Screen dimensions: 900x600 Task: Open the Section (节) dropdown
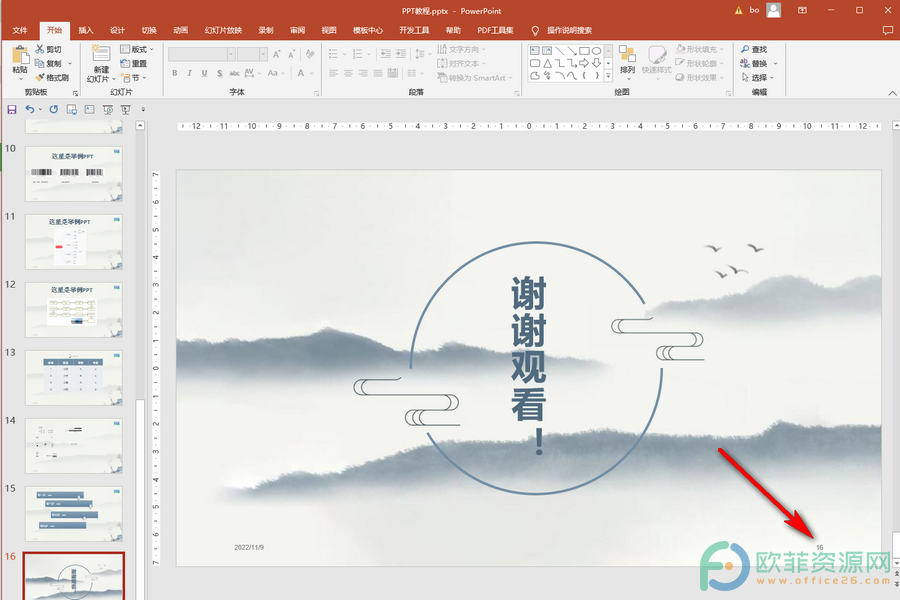point(133,78)
